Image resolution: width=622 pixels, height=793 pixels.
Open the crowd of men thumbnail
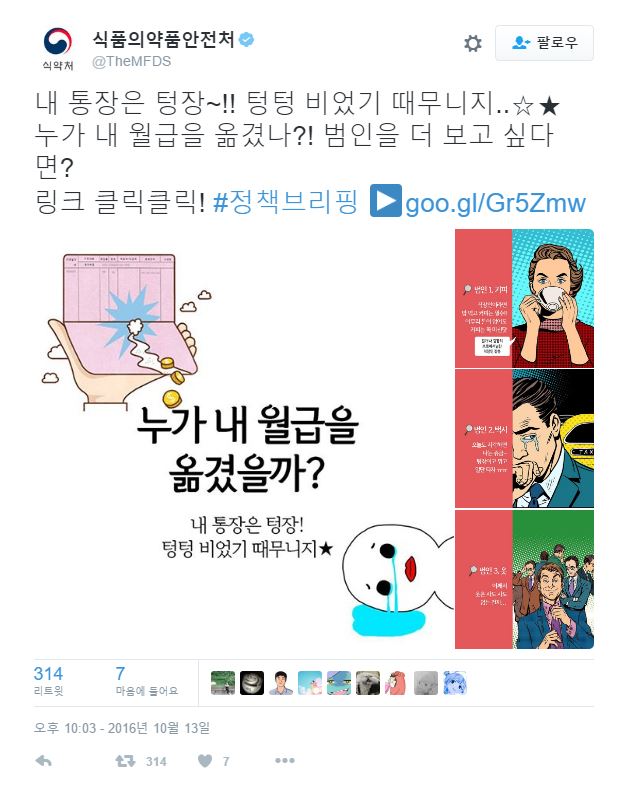coord(524,580)
